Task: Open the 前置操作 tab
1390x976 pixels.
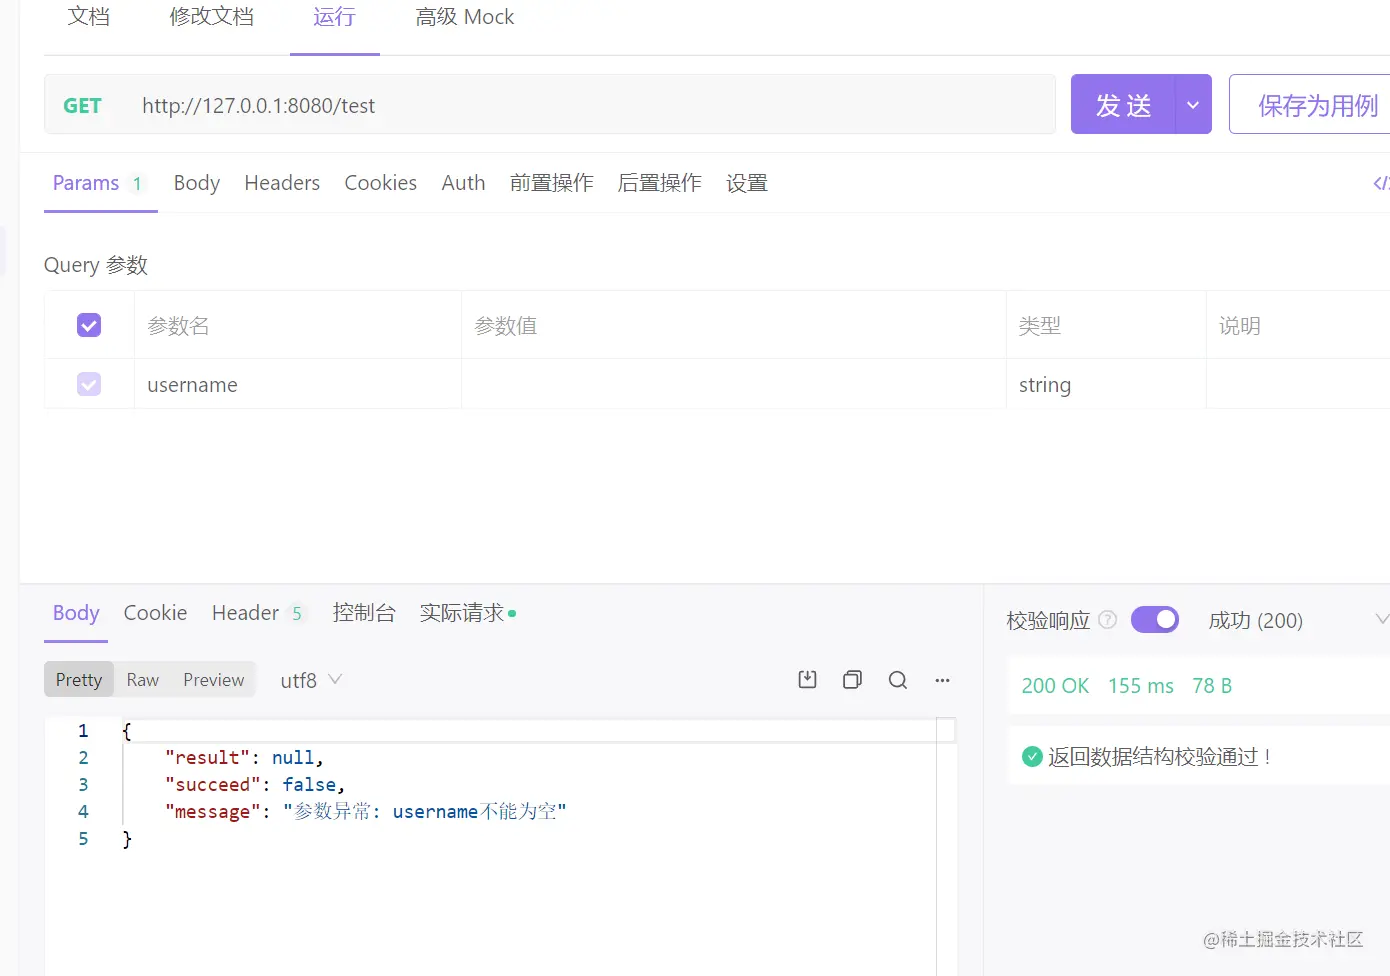Action: (552, 183)
